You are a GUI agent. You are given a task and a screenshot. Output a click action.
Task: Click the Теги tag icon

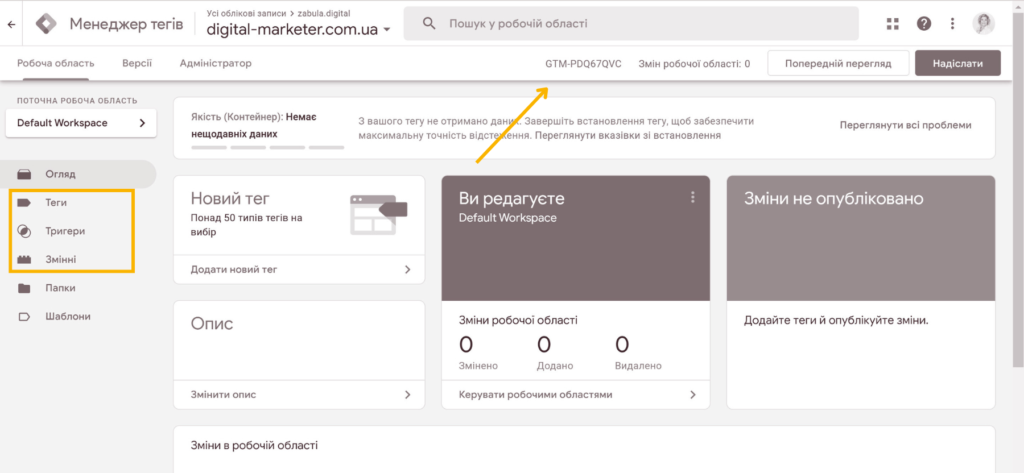click(x=24, y=203)
